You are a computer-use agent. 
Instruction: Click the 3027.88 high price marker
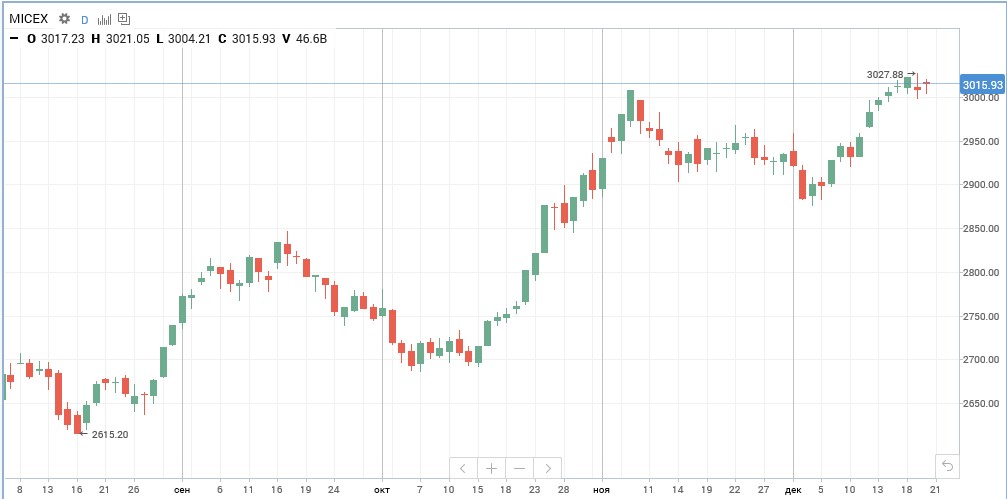[885, 74]
